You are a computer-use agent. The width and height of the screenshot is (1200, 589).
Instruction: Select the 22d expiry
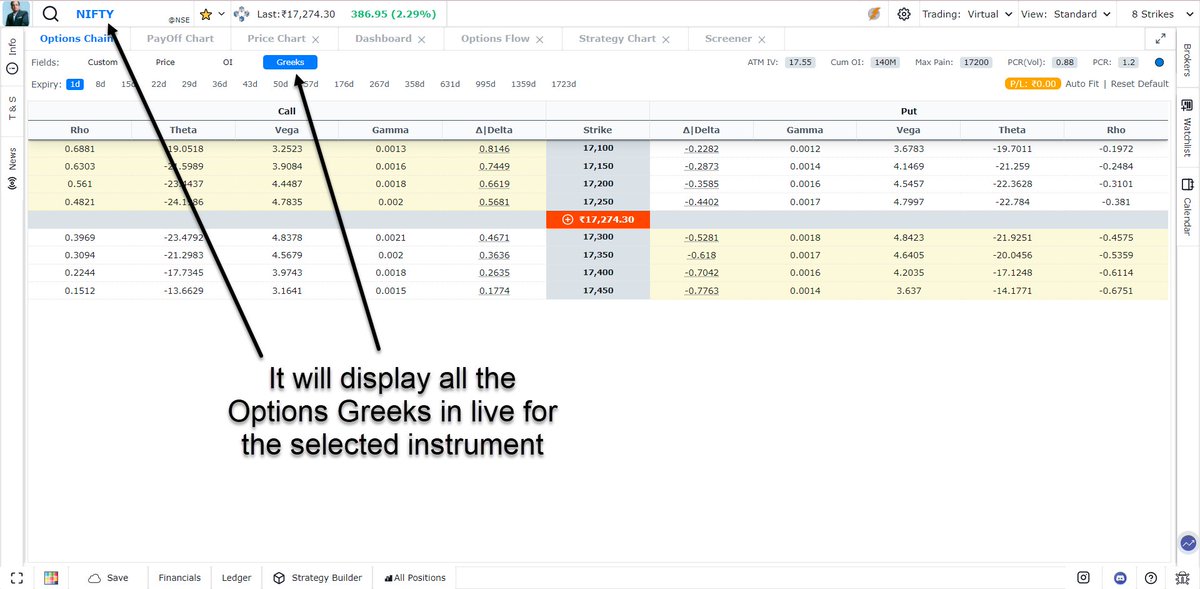158,84
